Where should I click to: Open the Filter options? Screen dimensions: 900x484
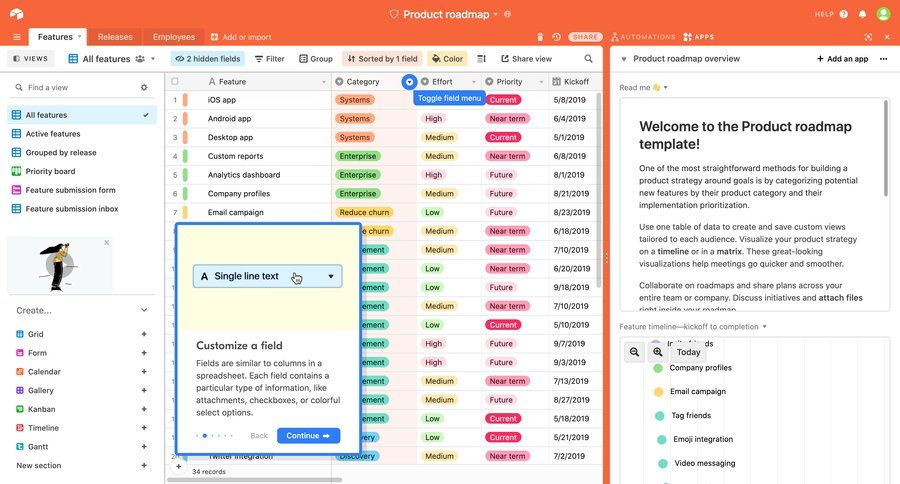coord(270,59)
